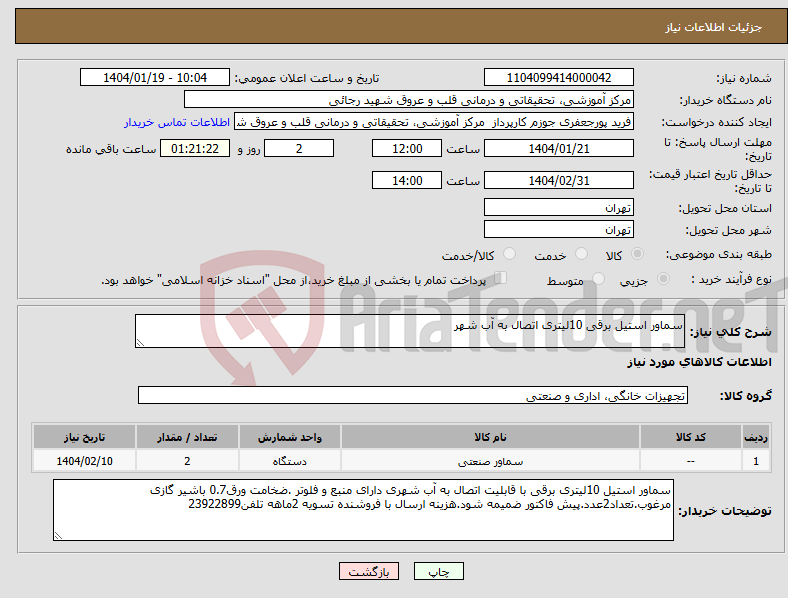This screenshot has width=788, height=598.
Task: Click the کد کالا column header
Action: pos(691,437)
